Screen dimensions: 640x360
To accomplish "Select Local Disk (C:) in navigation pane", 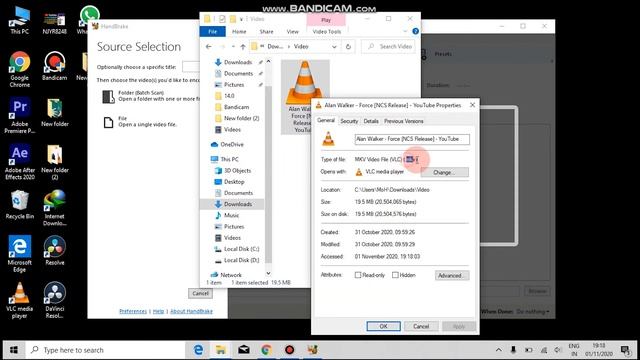I will (241, 249).
